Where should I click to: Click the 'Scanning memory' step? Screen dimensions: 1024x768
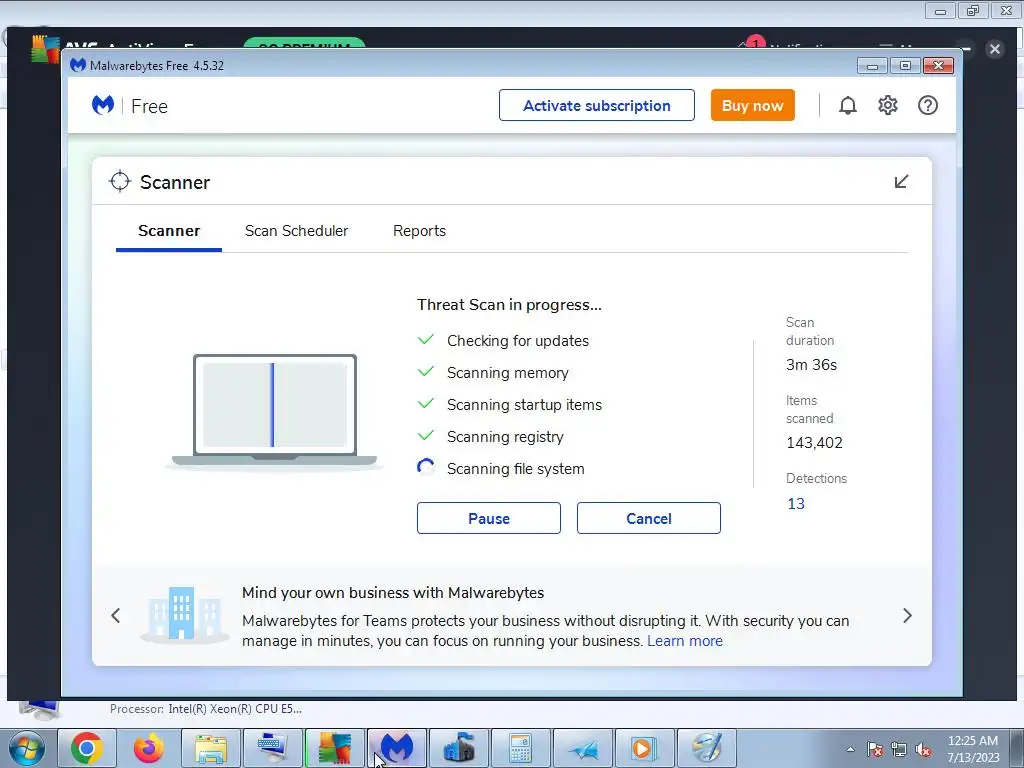coord(507,373)
